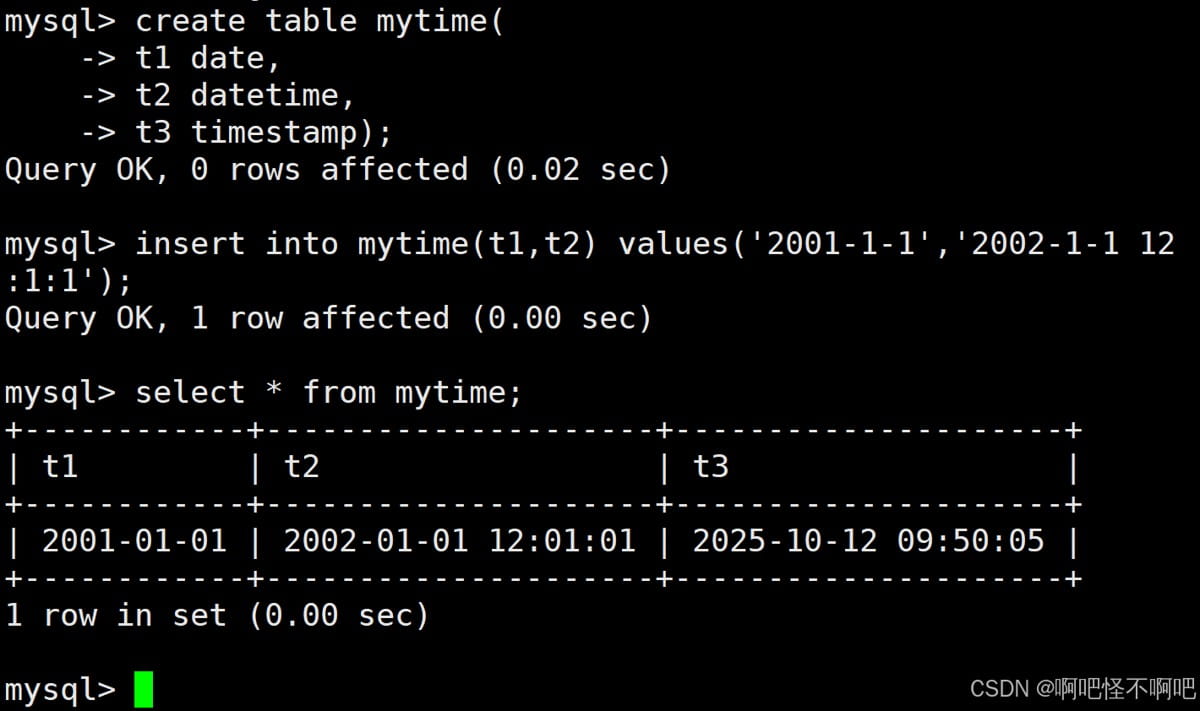
Task: Click the '(0.02 sec)' timing text
Action: pyautogui.click(x=580, y=169)
